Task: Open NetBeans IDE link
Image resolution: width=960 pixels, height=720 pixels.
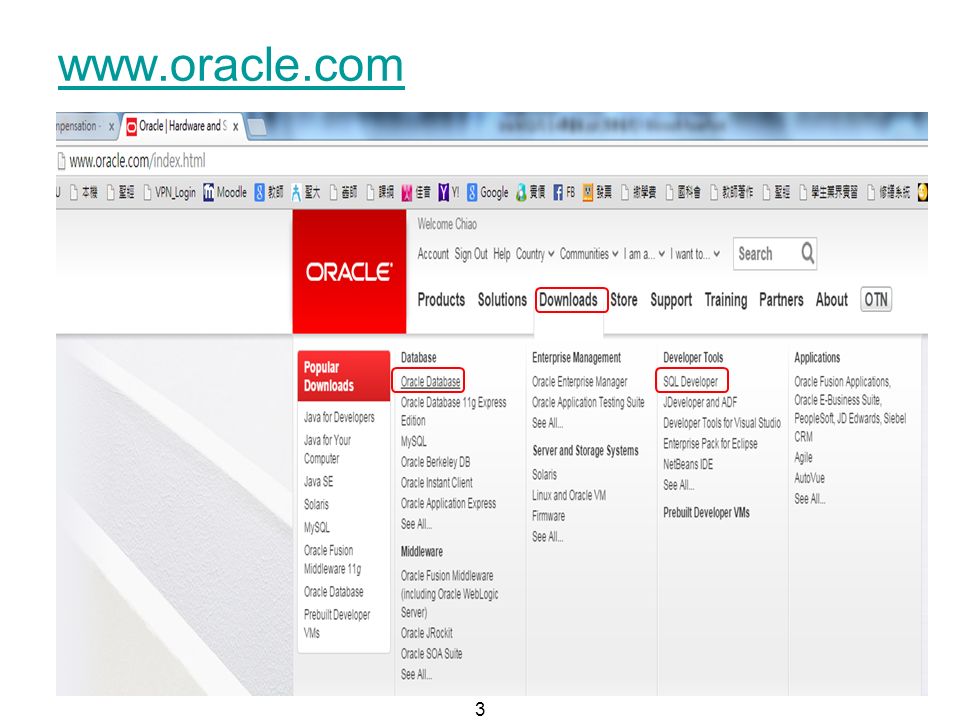Action: pos(688,465)
